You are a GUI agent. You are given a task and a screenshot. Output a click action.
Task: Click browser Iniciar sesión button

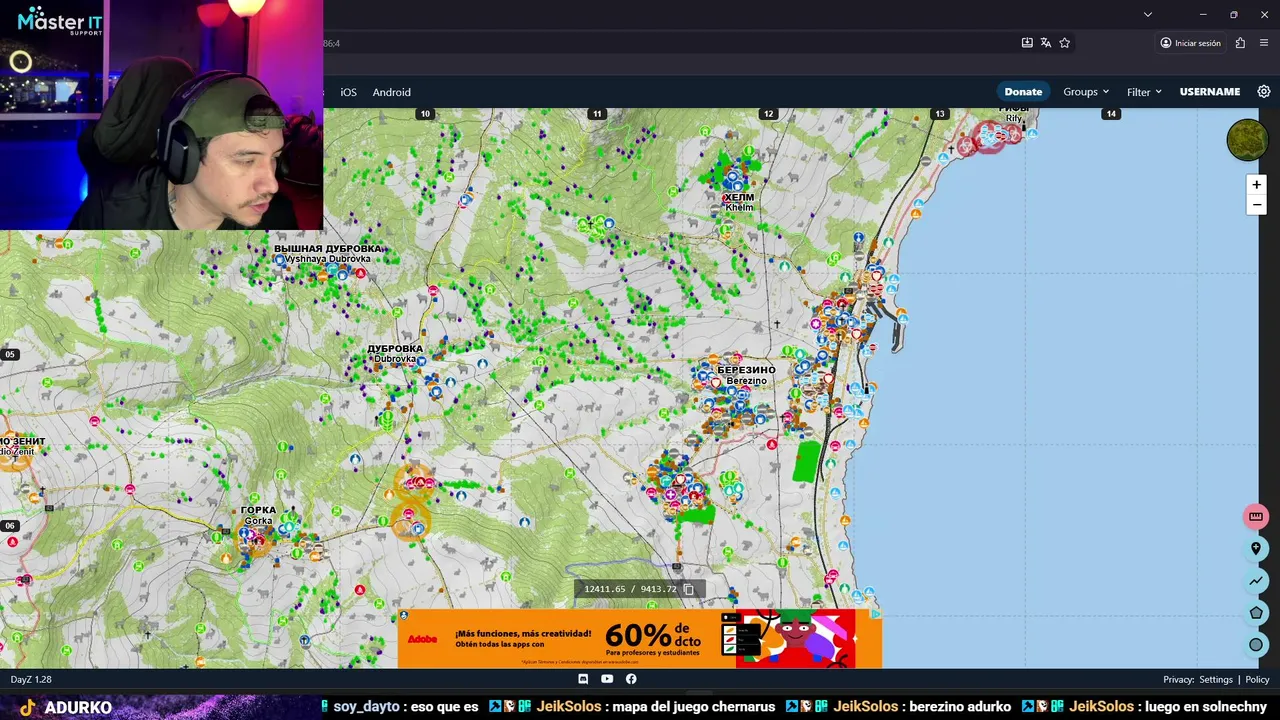[1190, 43]
